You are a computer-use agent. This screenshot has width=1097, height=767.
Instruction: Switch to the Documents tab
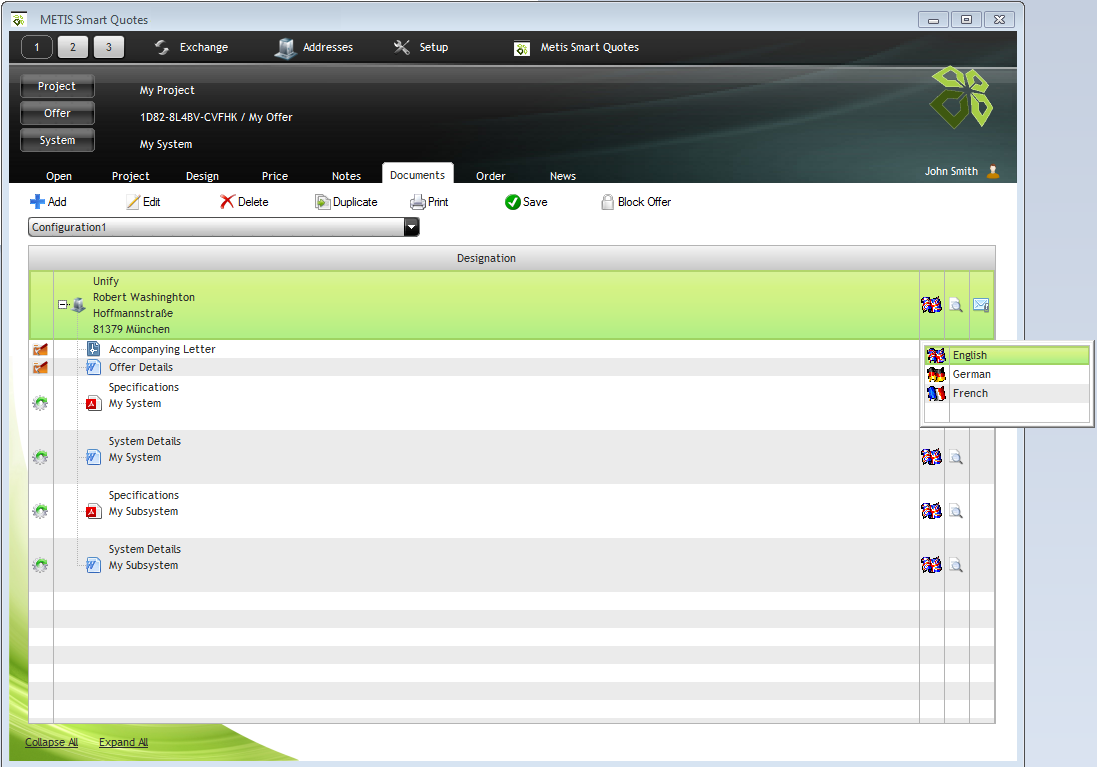(418, 174)
